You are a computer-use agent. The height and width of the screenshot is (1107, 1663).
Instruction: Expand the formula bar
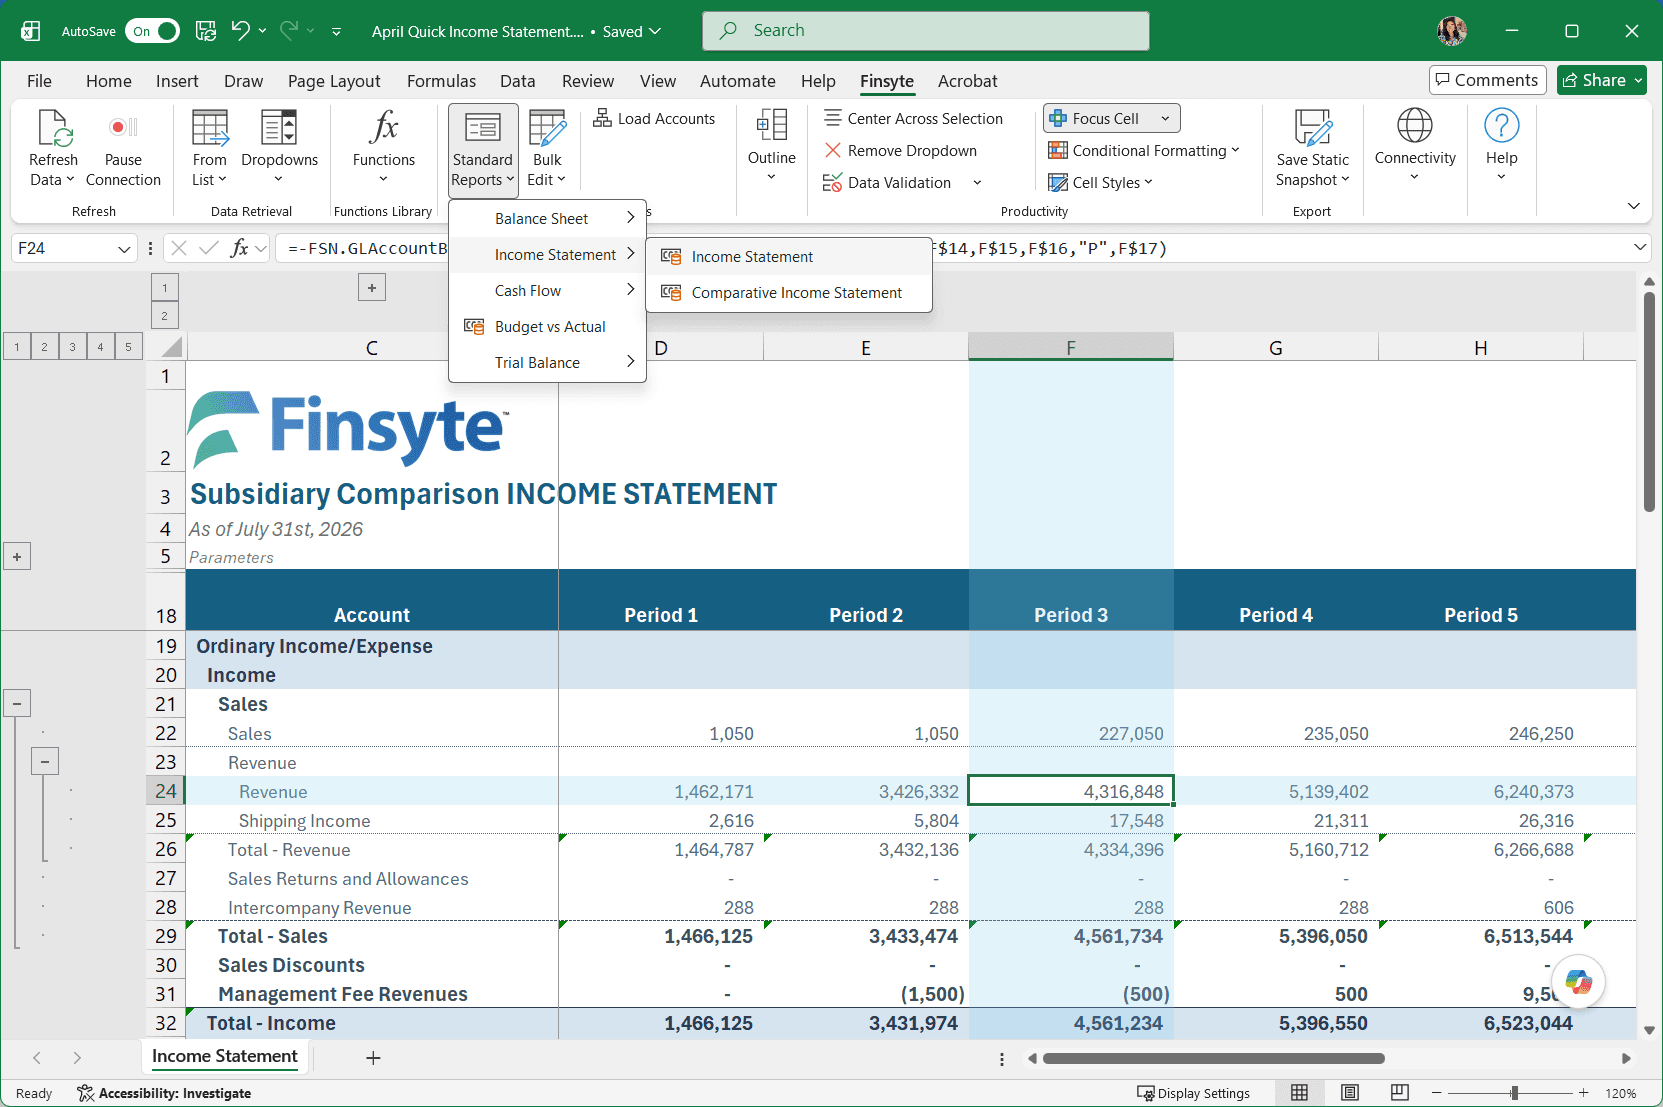[1640, 247]
